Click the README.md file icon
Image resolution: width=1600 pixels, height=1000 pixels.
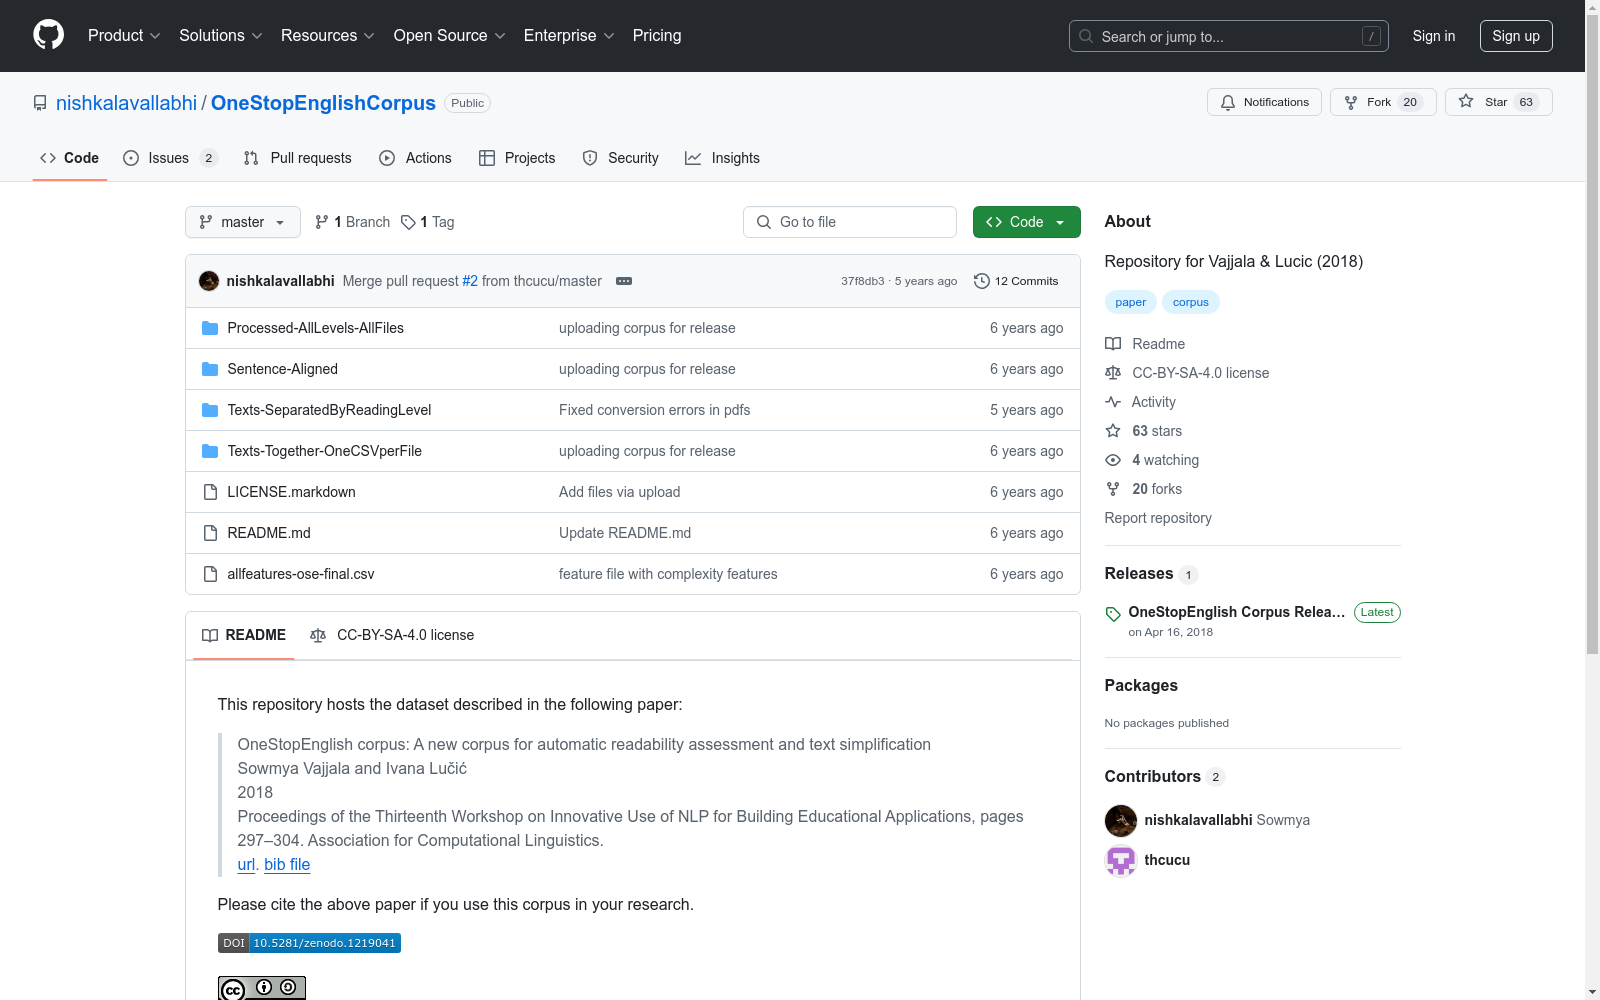point(210,533)
